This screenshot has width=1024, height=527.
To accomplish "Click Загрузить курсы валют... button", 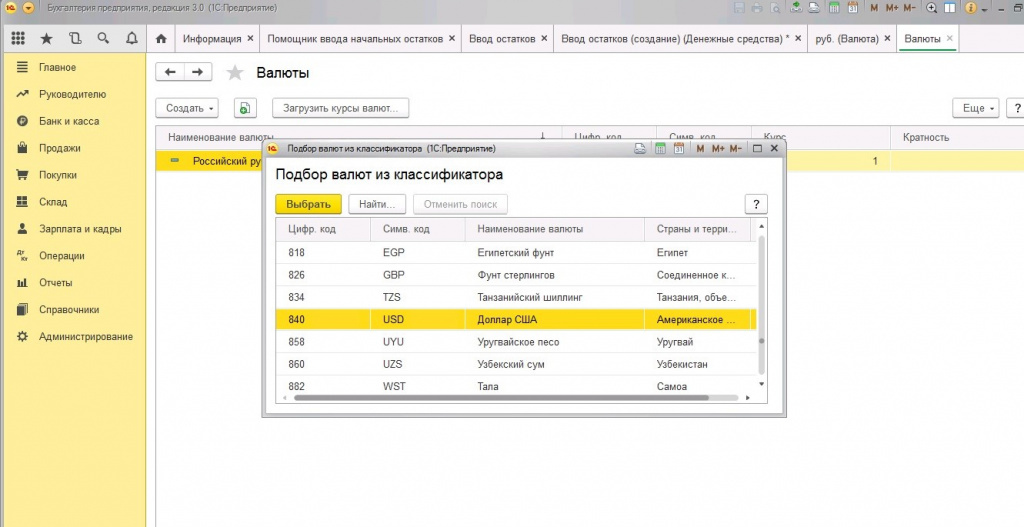I will pos(340,108).
